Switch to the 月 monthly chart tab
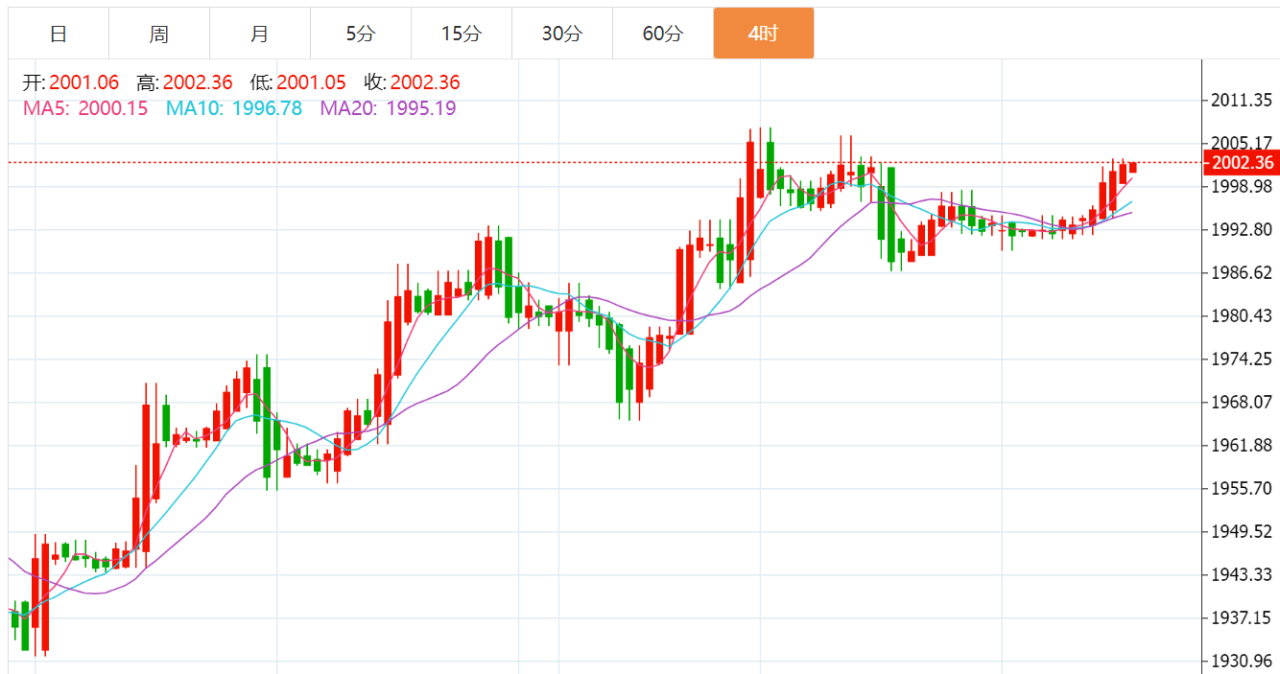Viewport: 1280px width, 674px height. pos(260,33)
